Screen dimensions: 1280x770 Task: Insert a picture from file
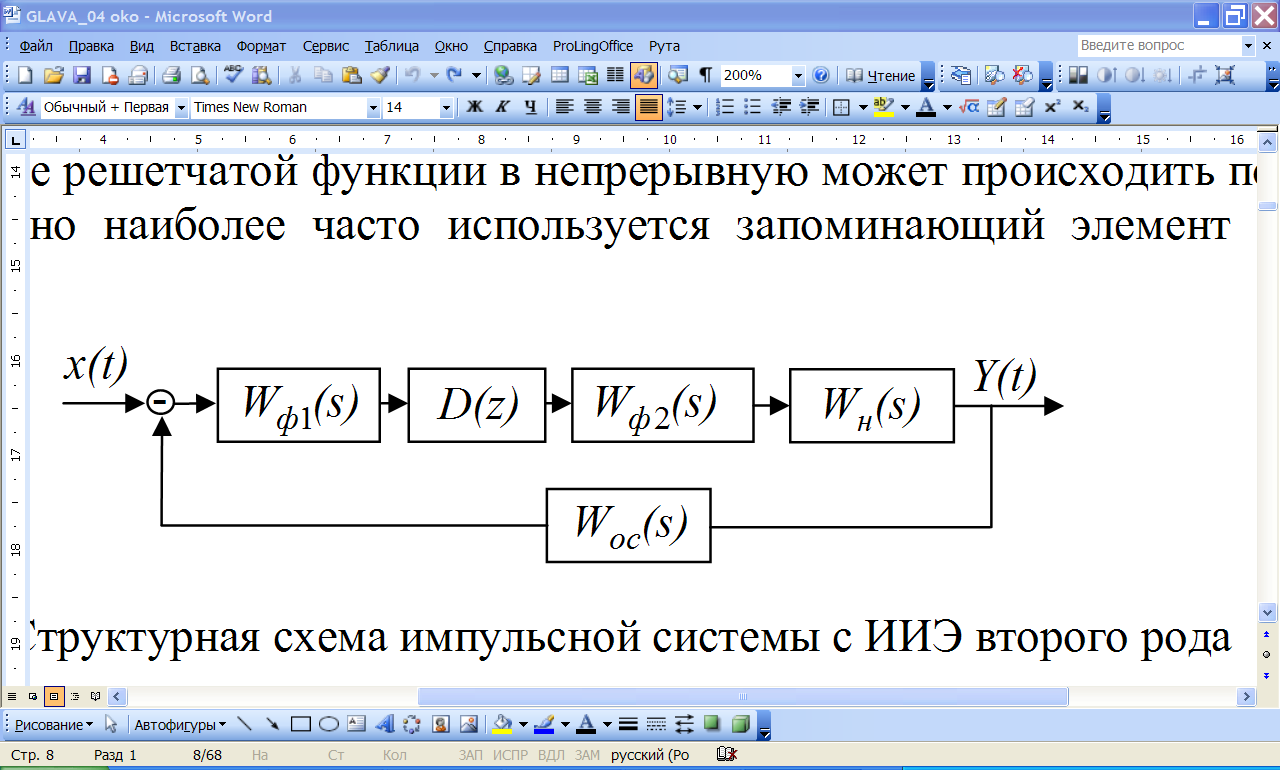pos(468,724)
